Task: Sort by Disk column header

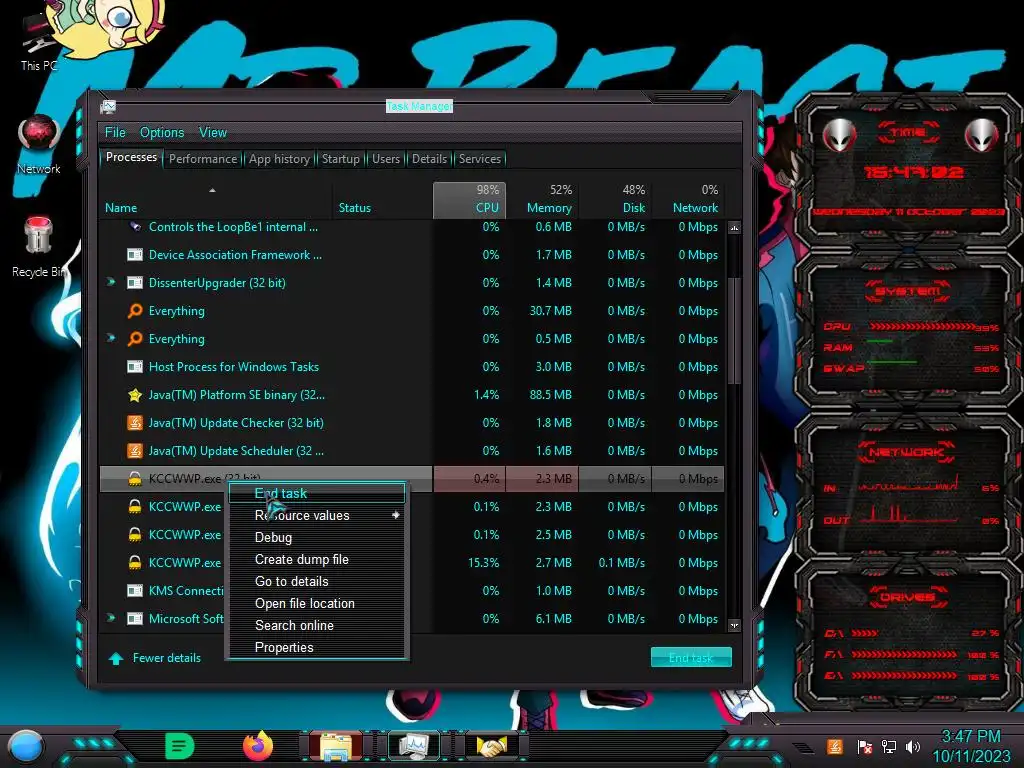Action: point(615,200)
